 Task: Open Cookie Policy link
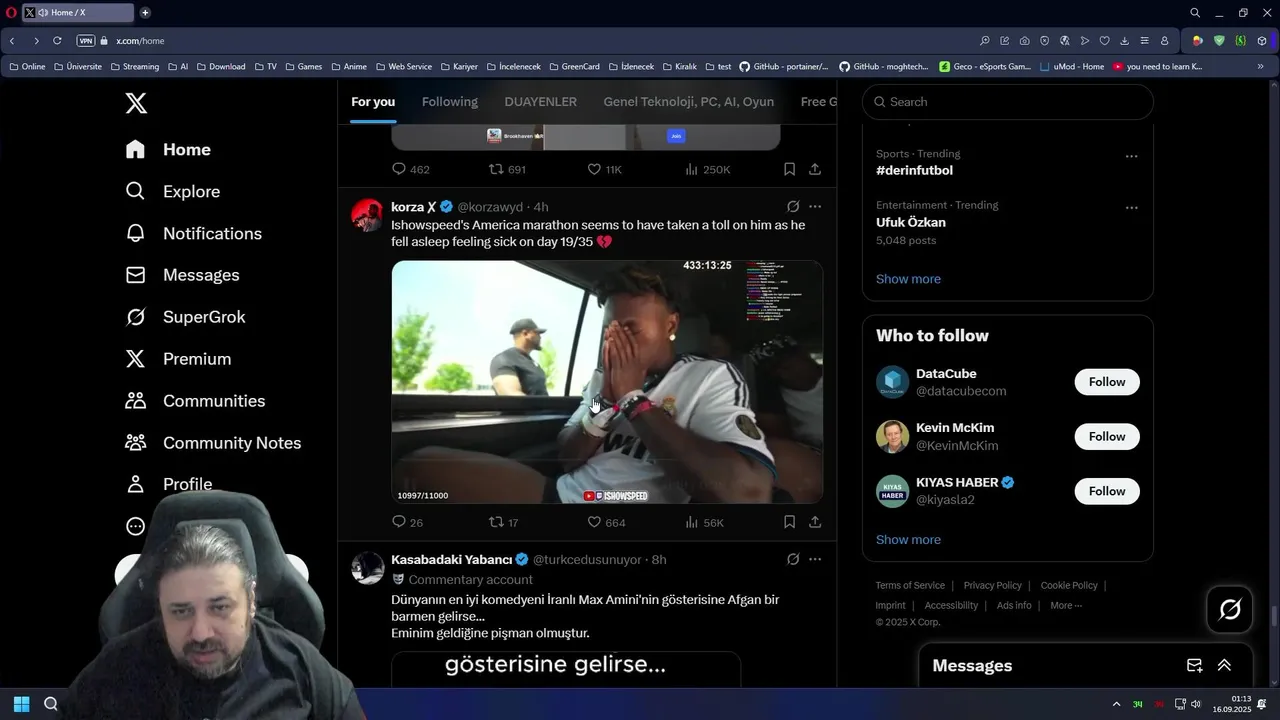click(1069, 586)
